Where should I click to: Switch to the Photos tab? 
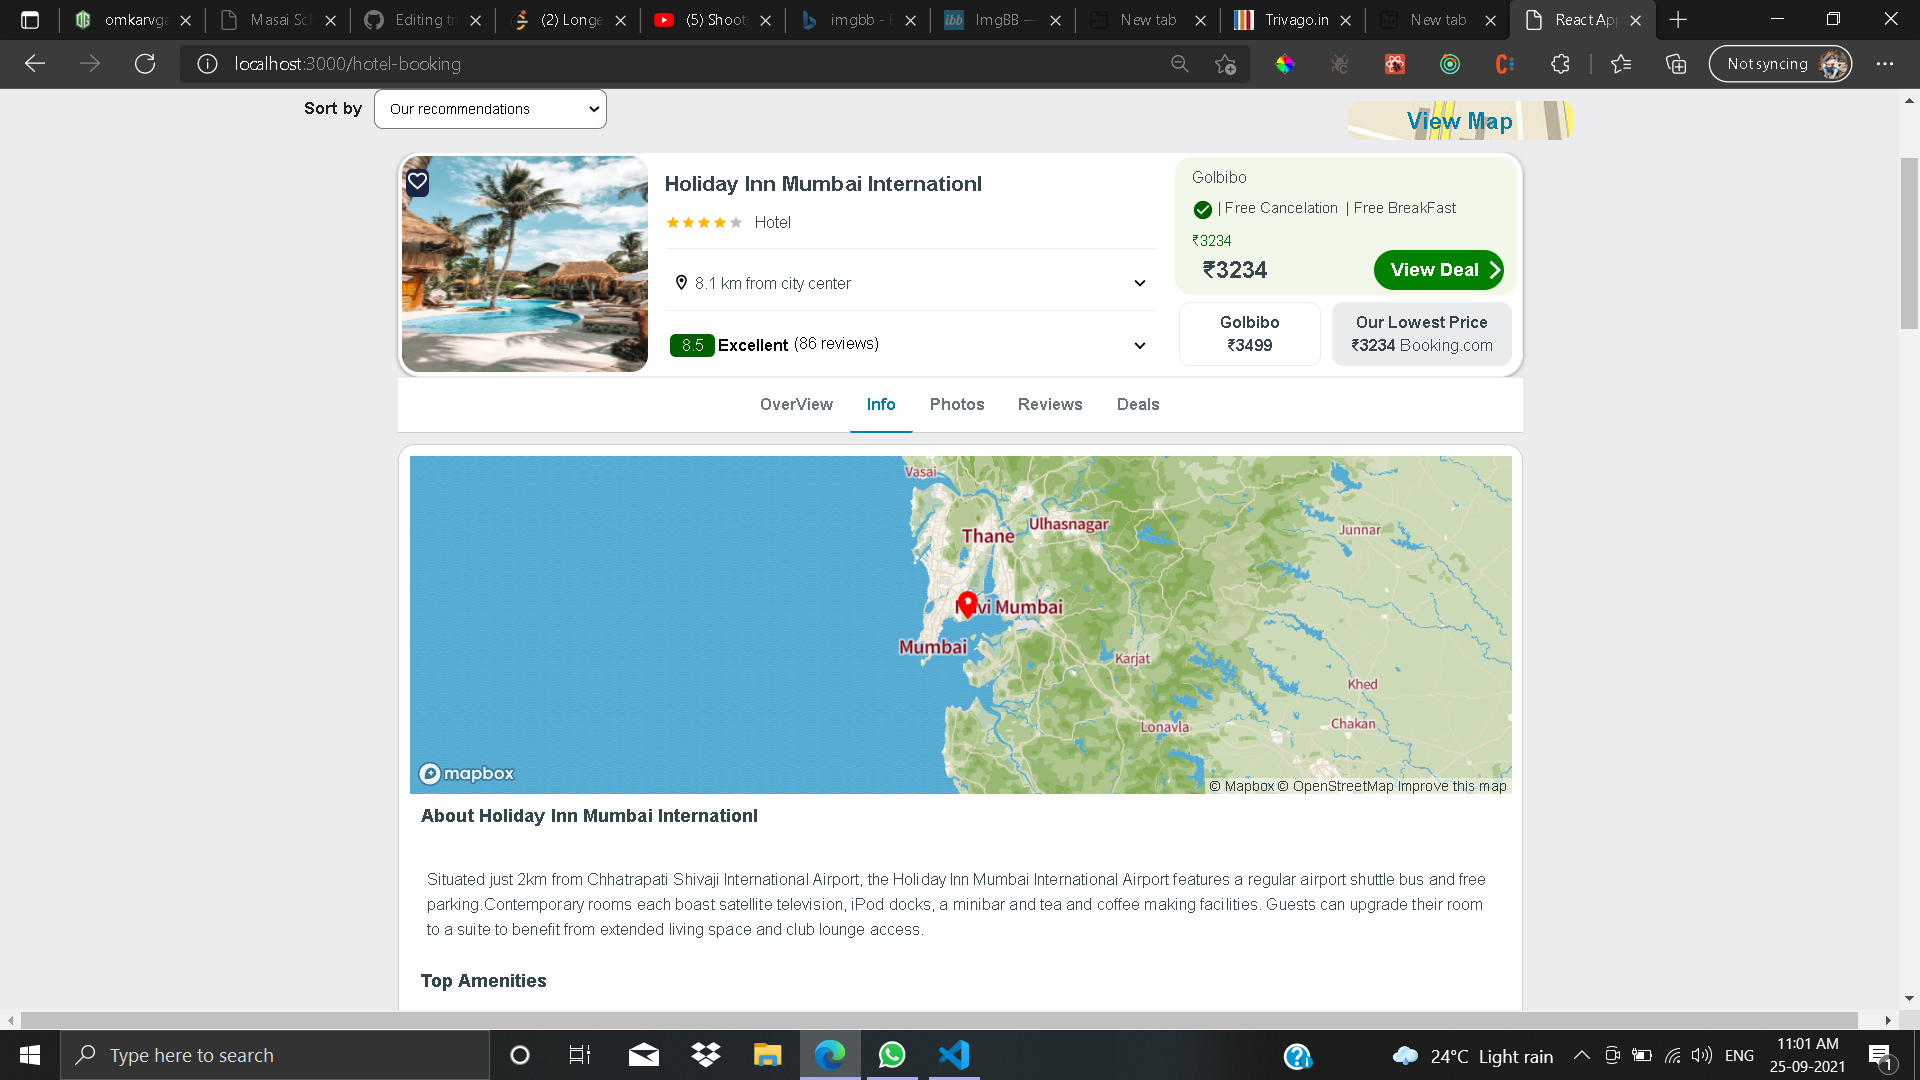click(957, 404)
